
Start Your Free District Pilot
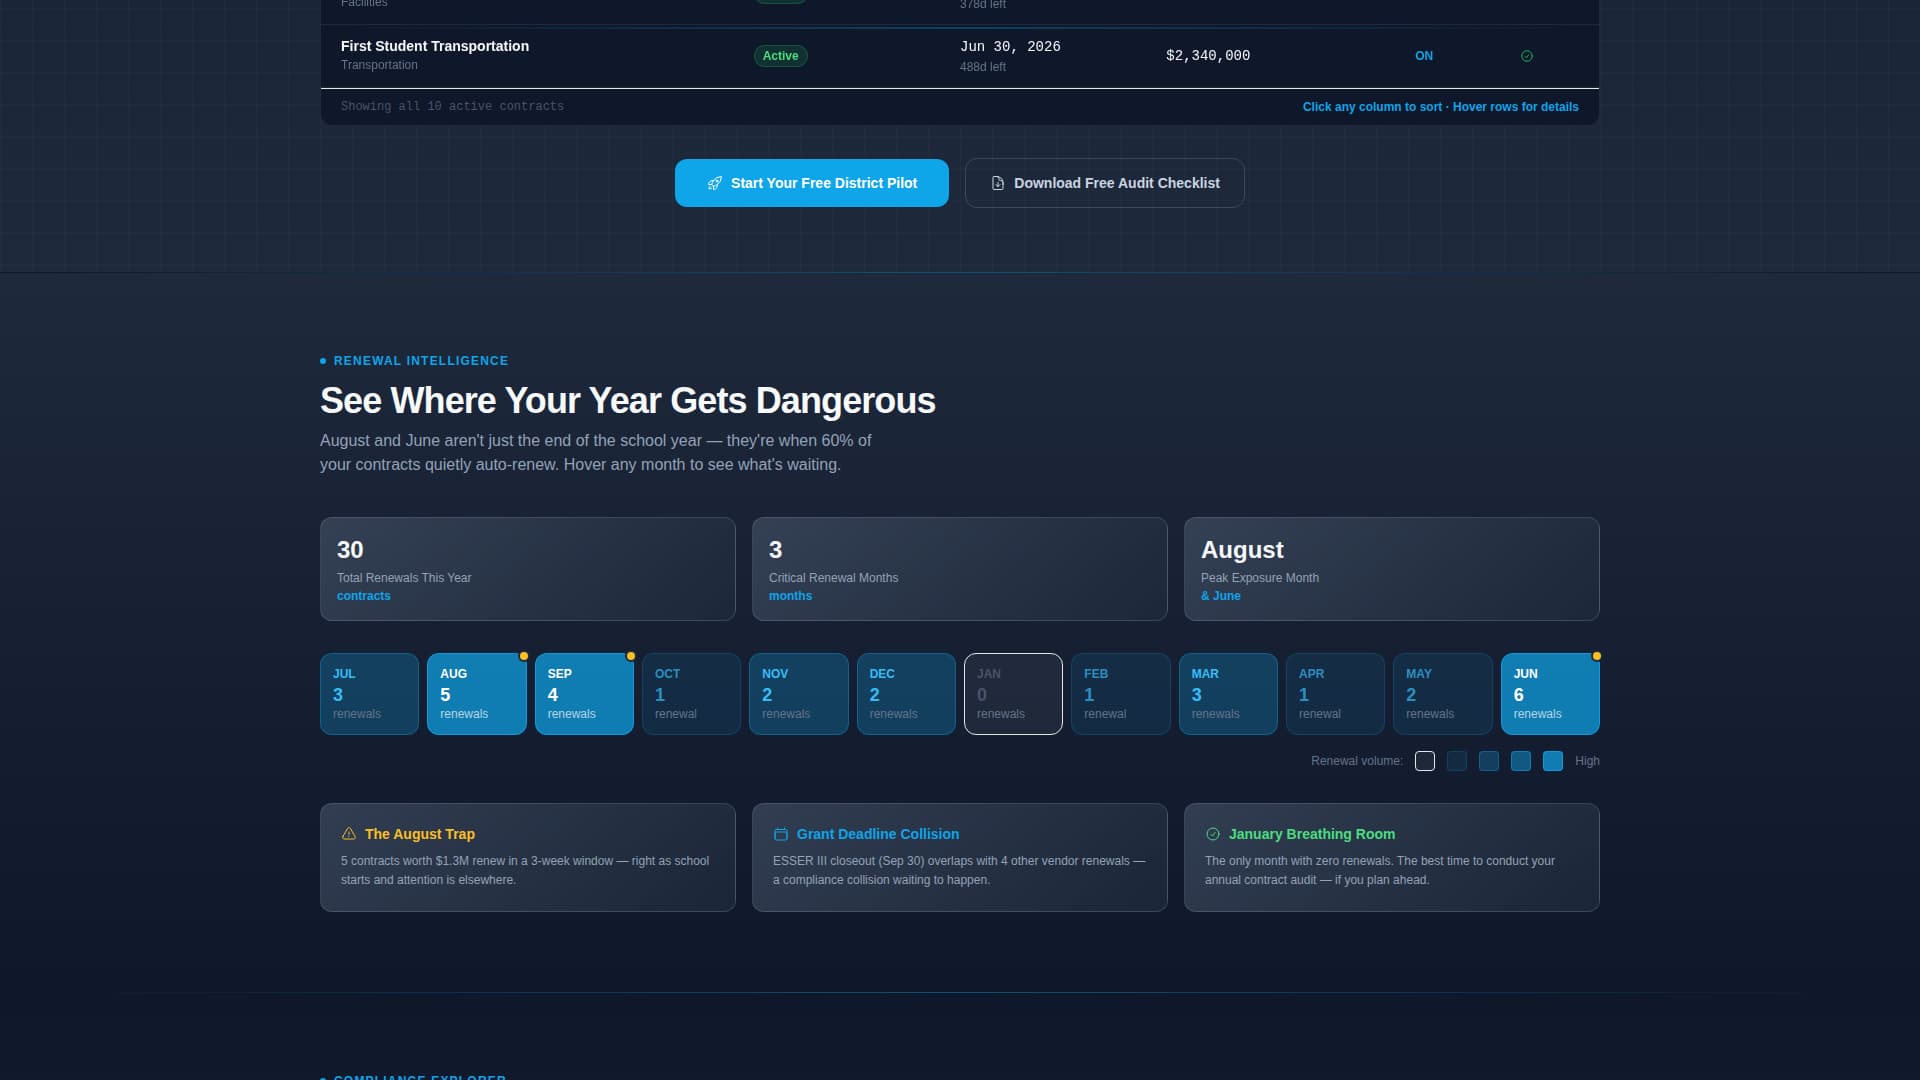811,183
